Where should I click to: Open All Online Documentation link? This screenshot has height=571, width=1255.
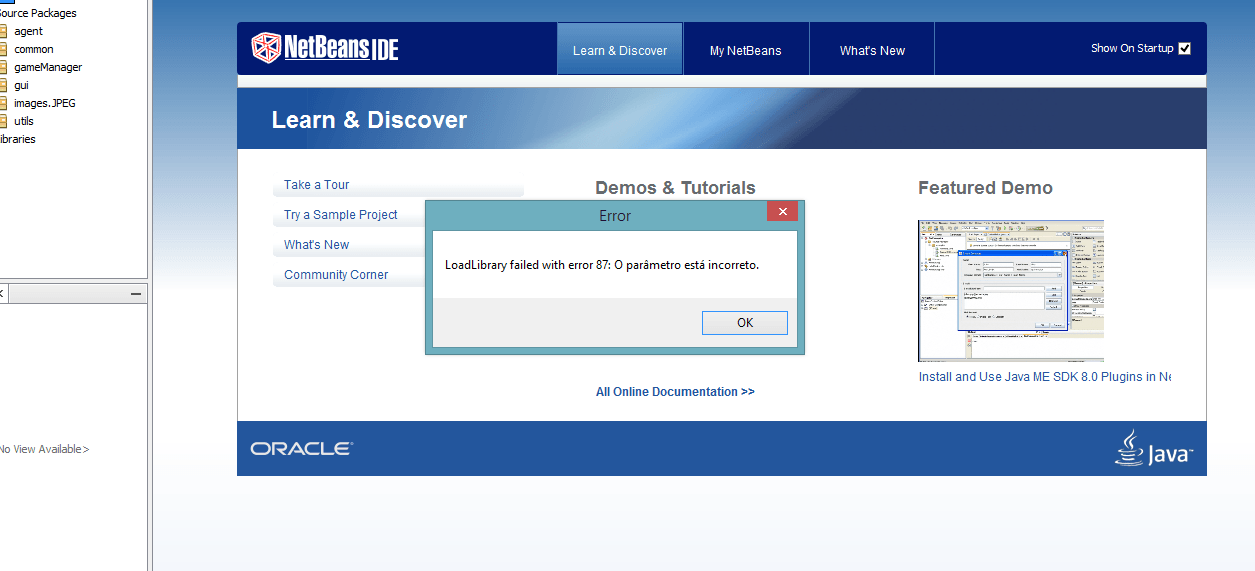(x=675, y=392)
